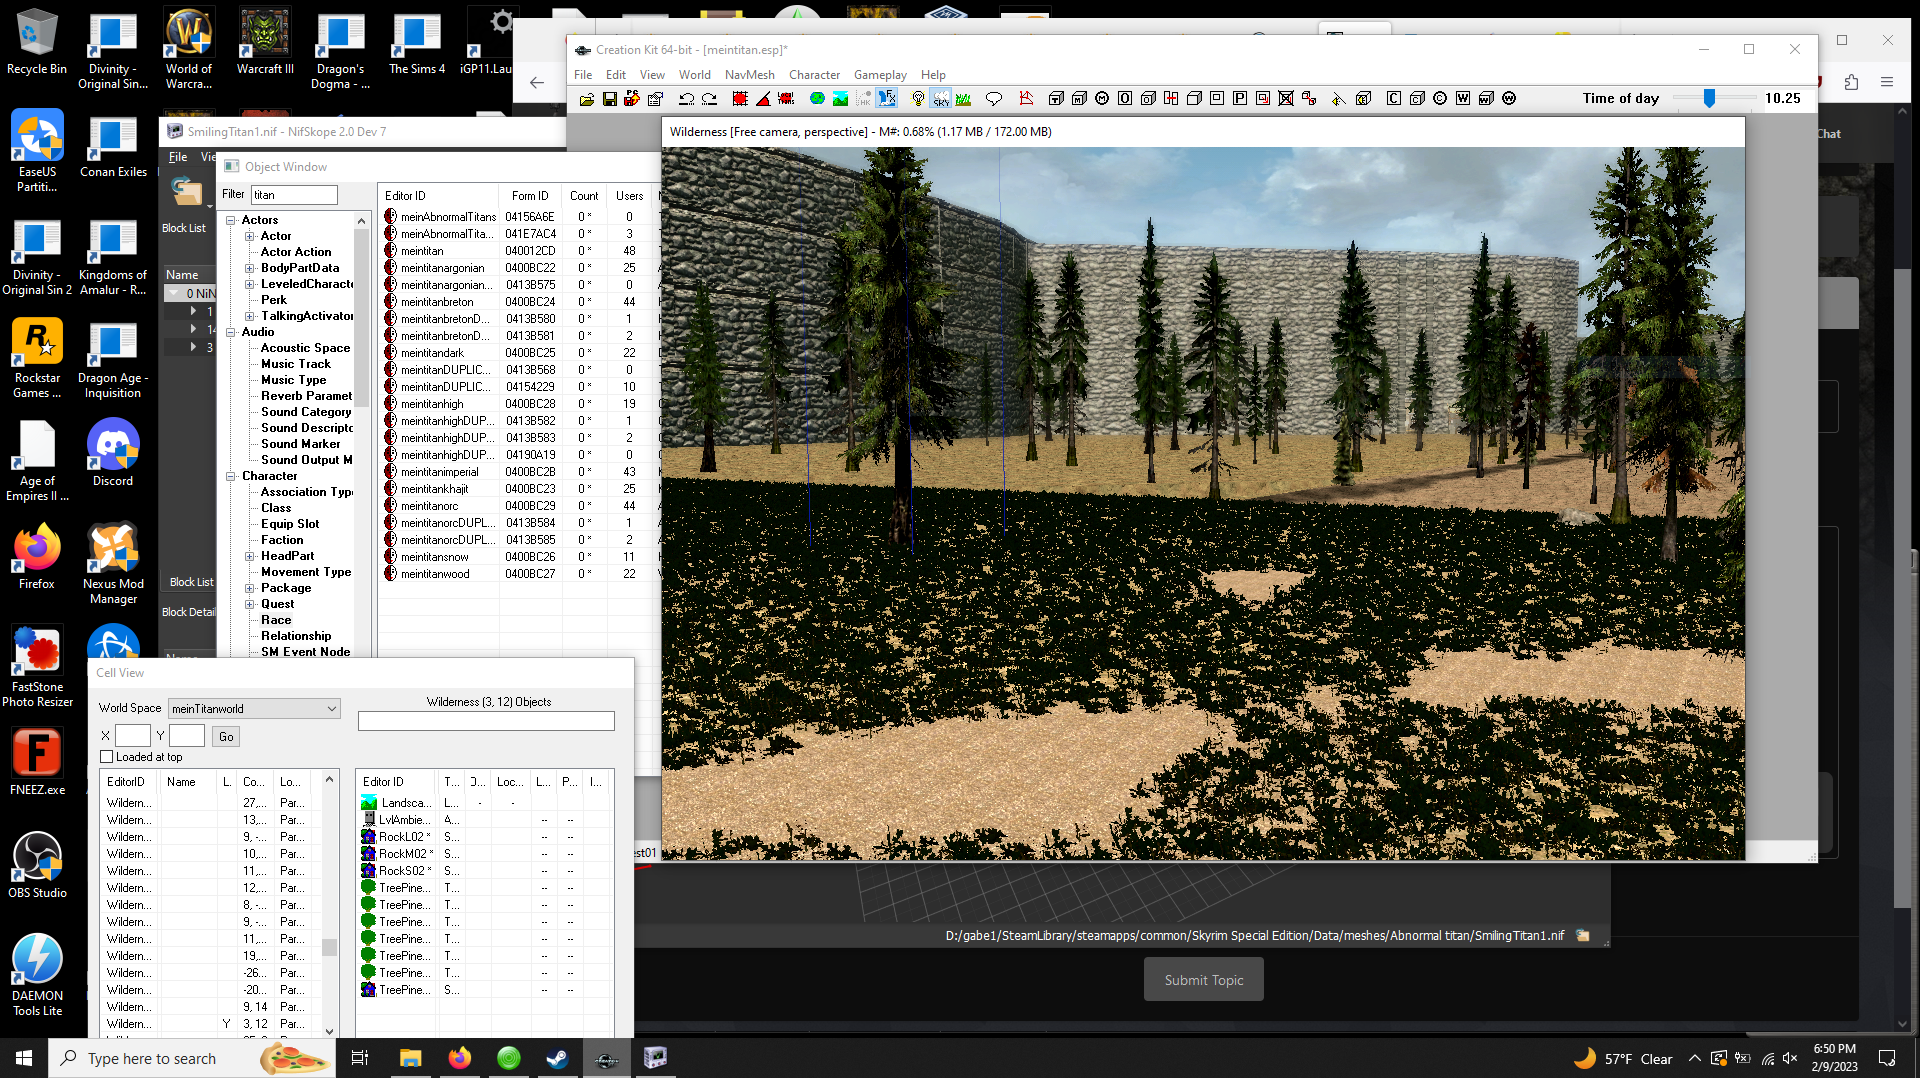Click the boxed O occlusion plane icon
Screen dimensions: 1920x1078
(x=1125, y=99)
